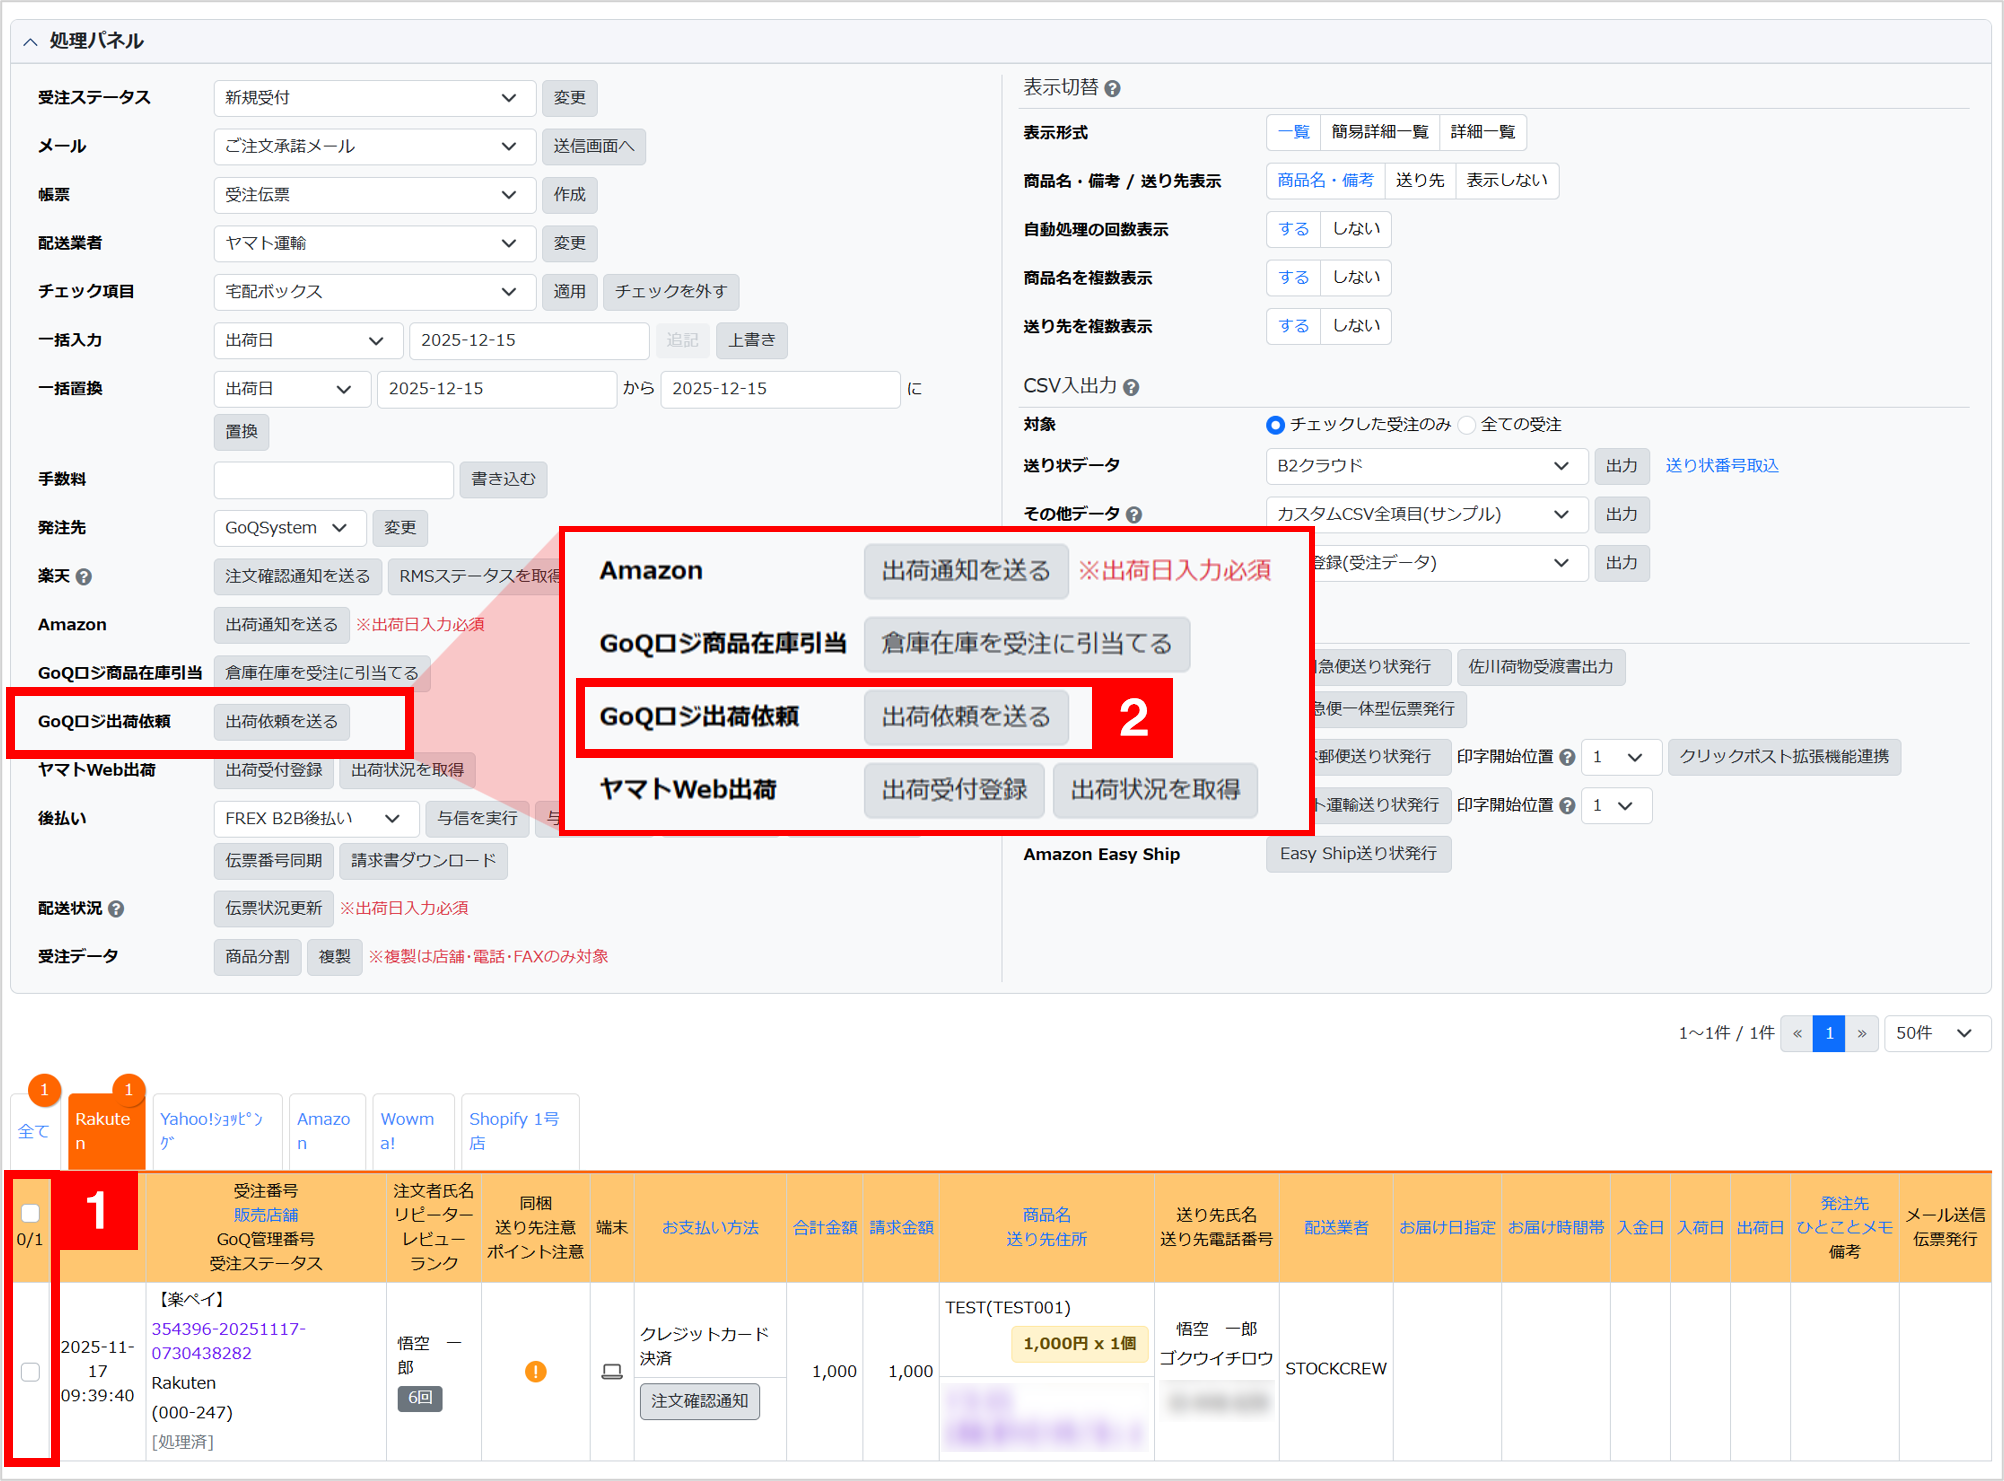Click help icon next to その他データ
The width and height of the screenshot is (2004, 1481).
[1134, 515]
